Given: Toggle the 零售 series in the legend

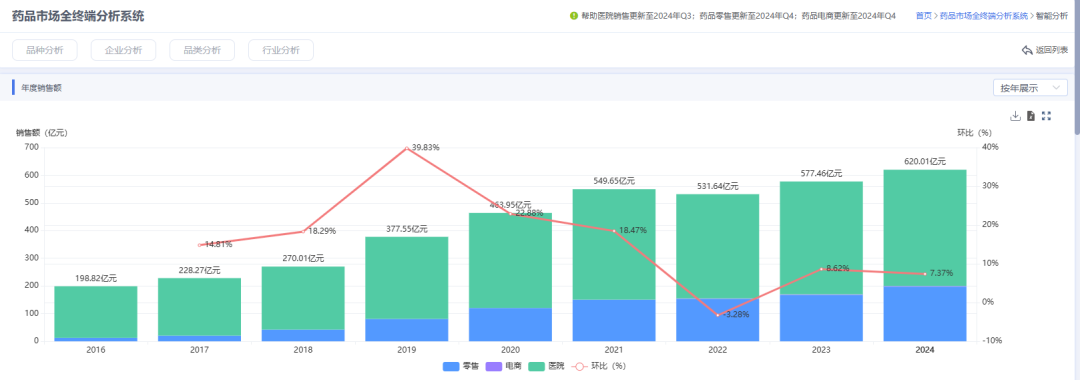Looking at the screenshot, I should pyautogui.click(x=461, y=366).
